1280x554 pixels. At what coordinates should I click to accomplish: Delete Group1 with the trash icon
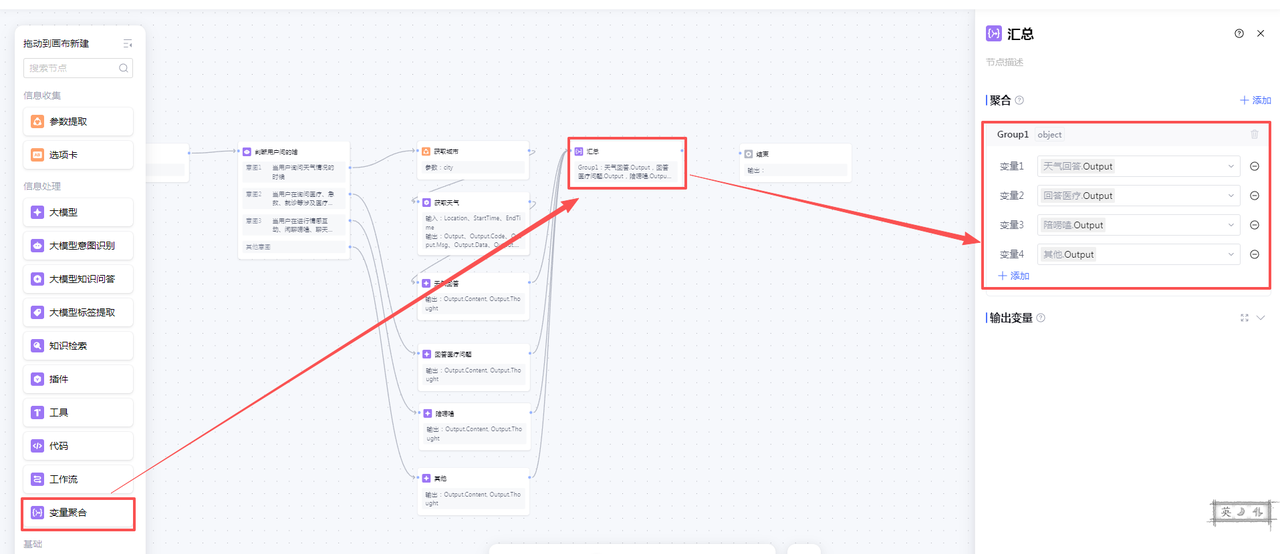tap(1254, 135)
